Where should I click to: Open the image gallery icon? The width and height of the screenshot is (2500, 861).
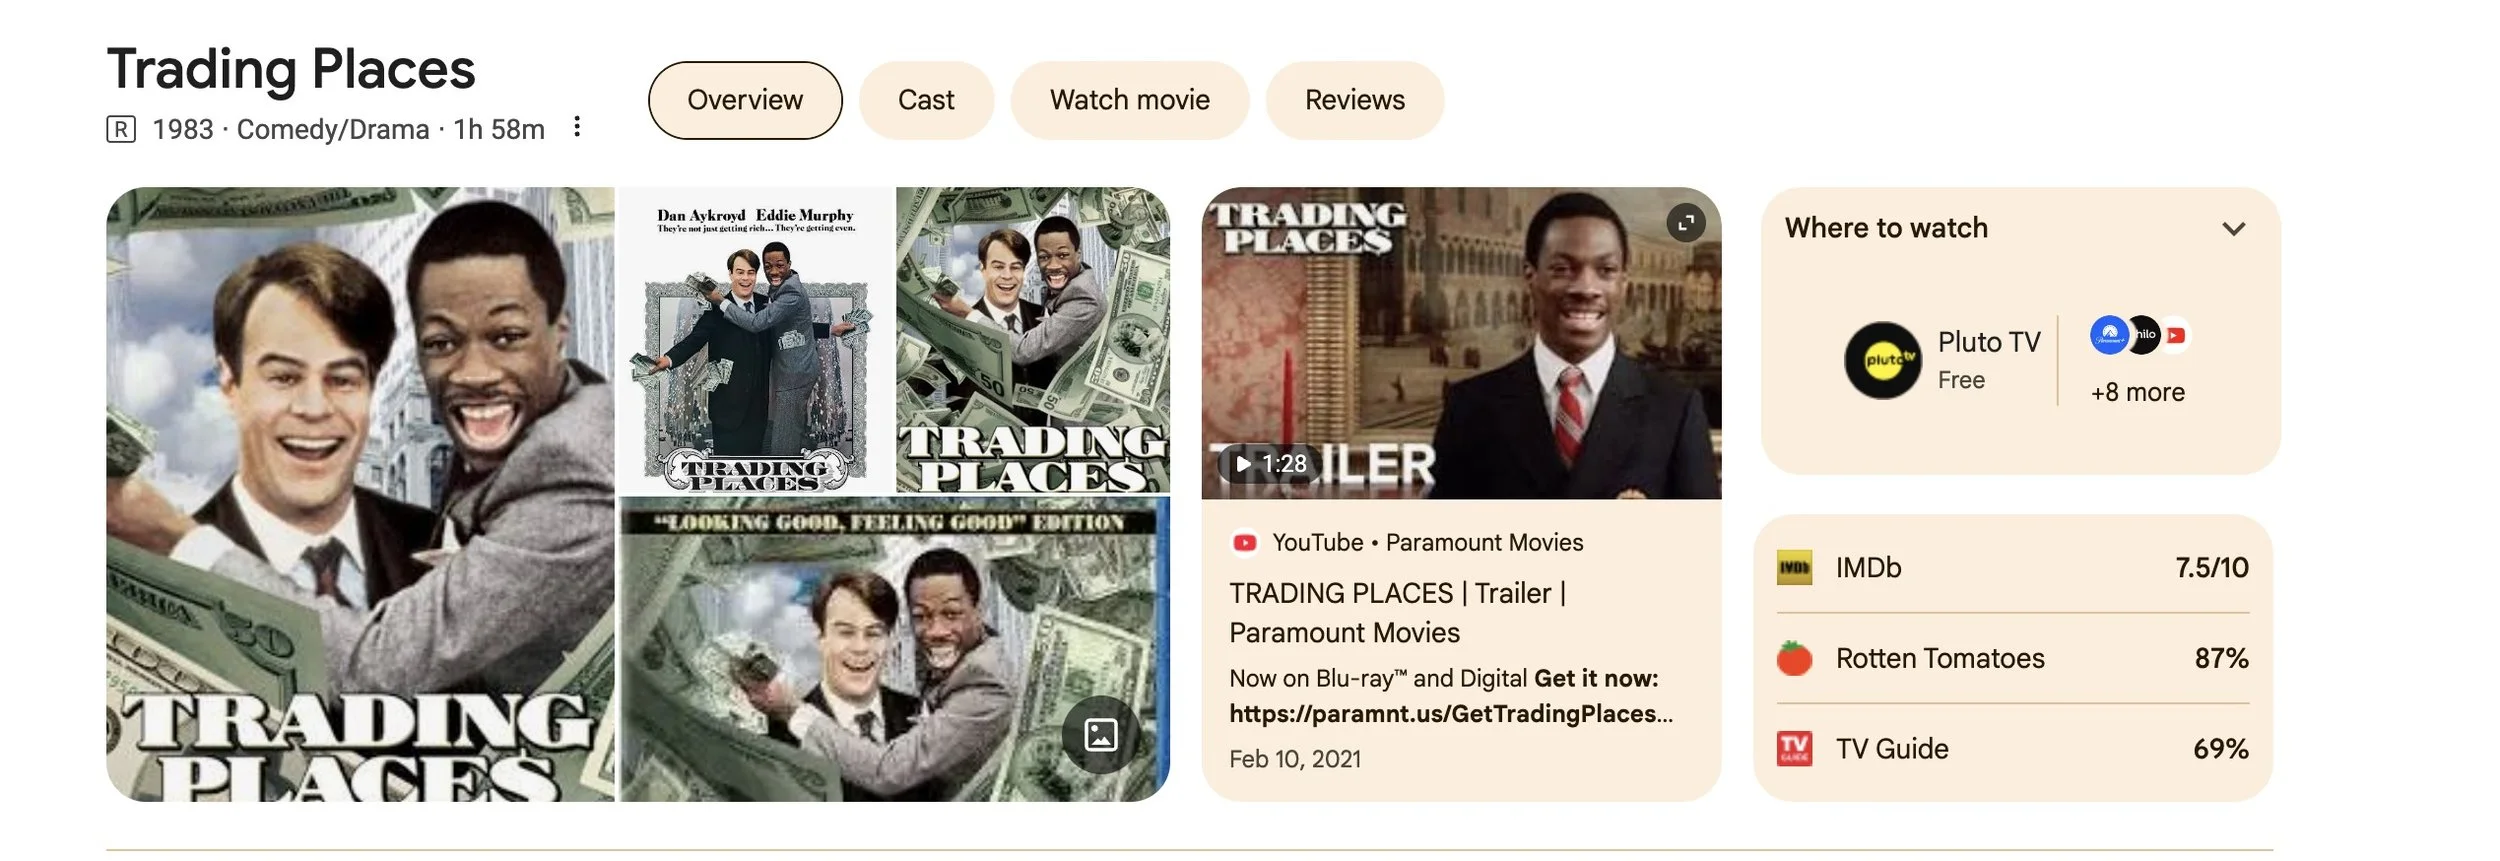click(x=1100, y=735)
